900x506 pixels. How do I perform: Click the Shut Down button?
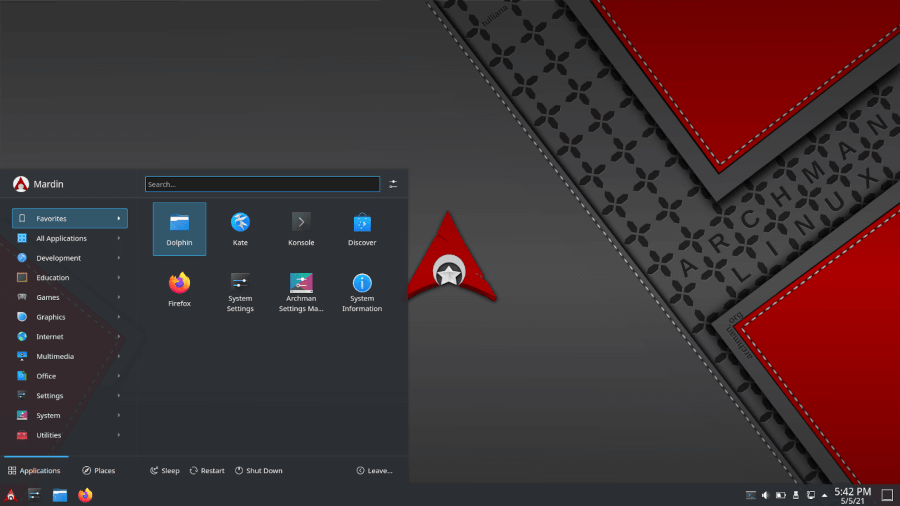point(259,470)
